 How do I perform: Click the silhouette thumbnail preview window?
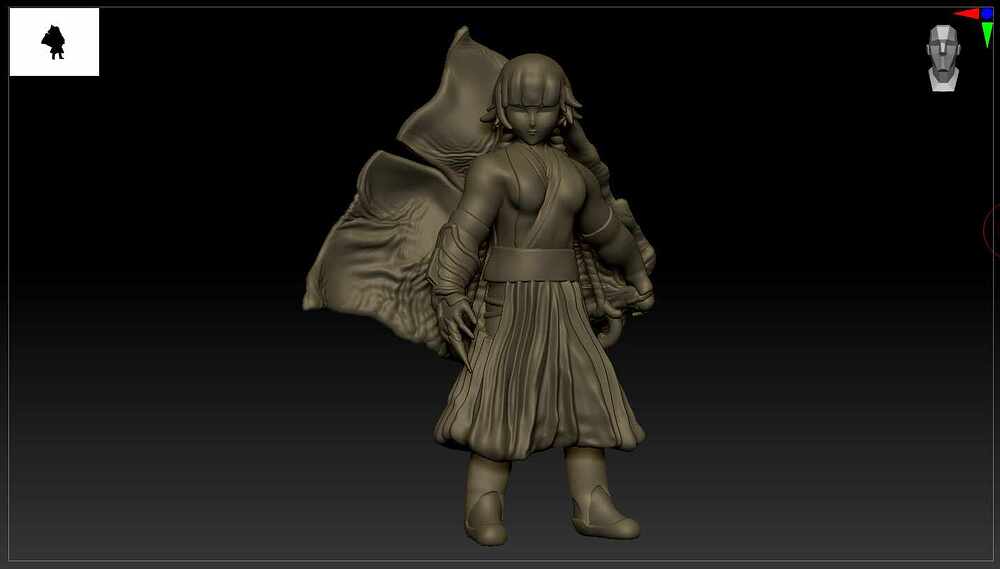(x=54, y=42)
